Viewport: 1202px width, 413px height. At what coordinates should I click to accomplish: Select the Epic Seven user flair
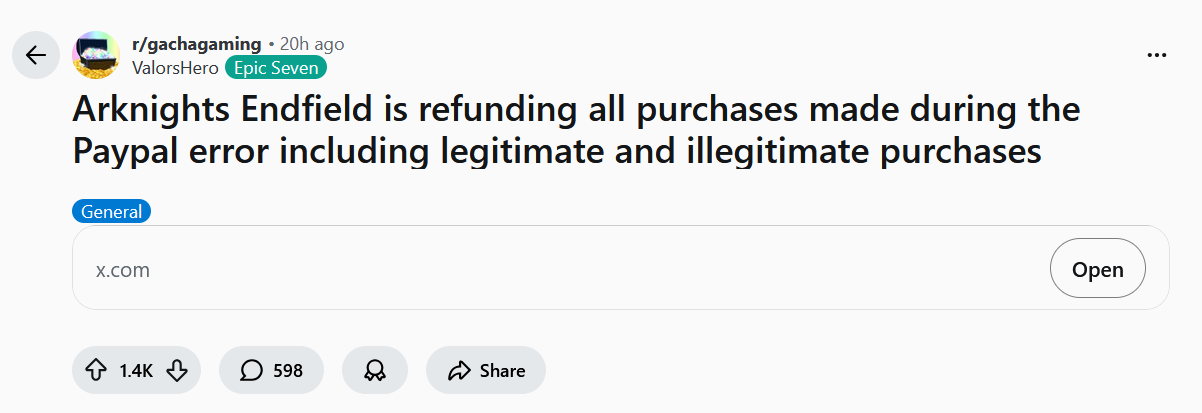(x=276, y=67)
